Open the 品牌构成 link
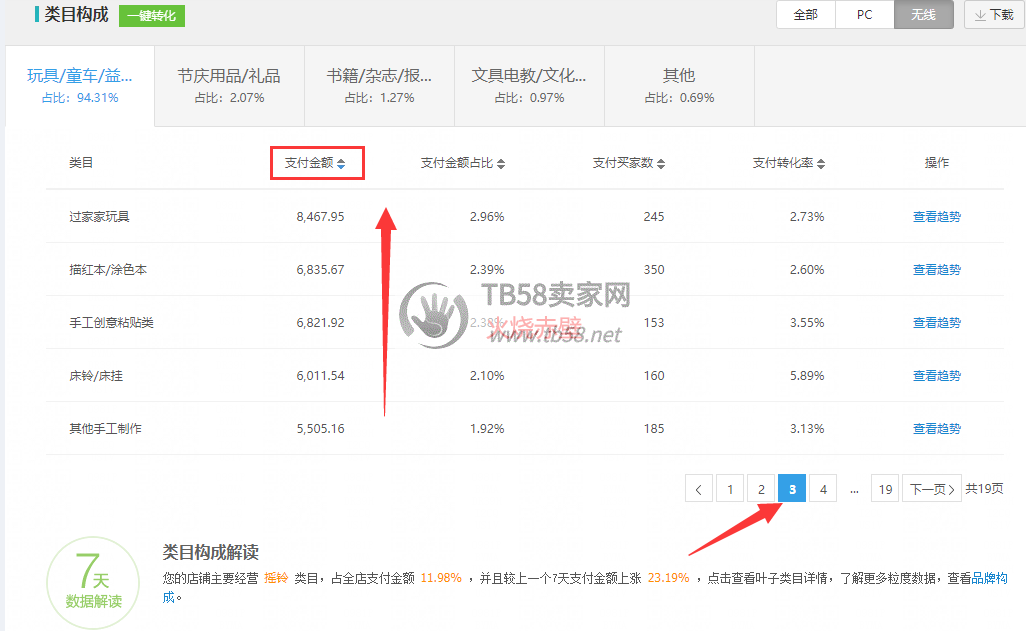 [x=990, y=578]
